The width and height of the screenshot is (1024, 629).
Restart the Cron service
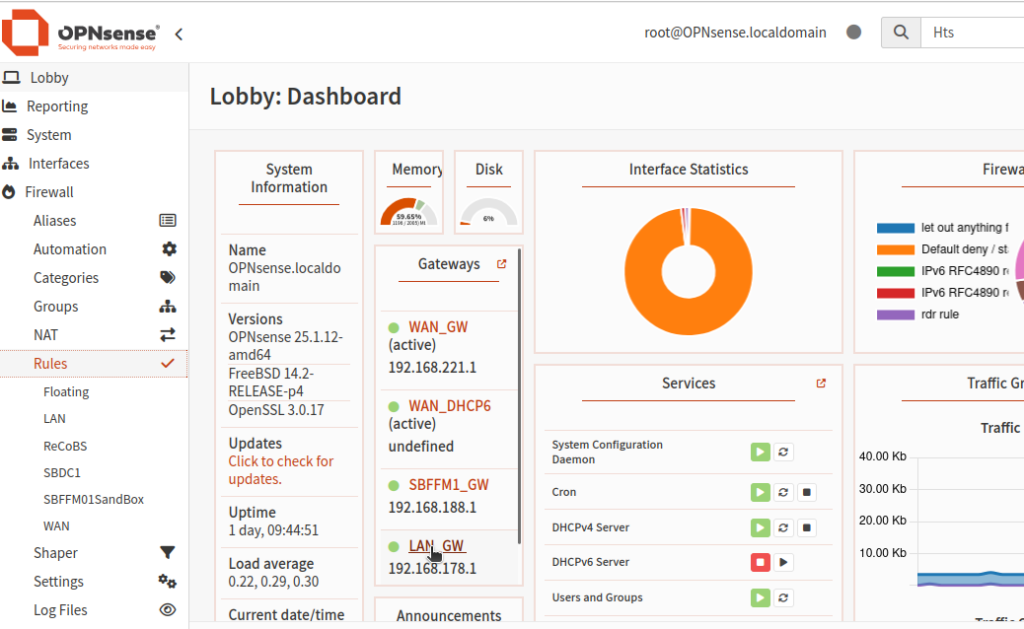coord(784,492)
